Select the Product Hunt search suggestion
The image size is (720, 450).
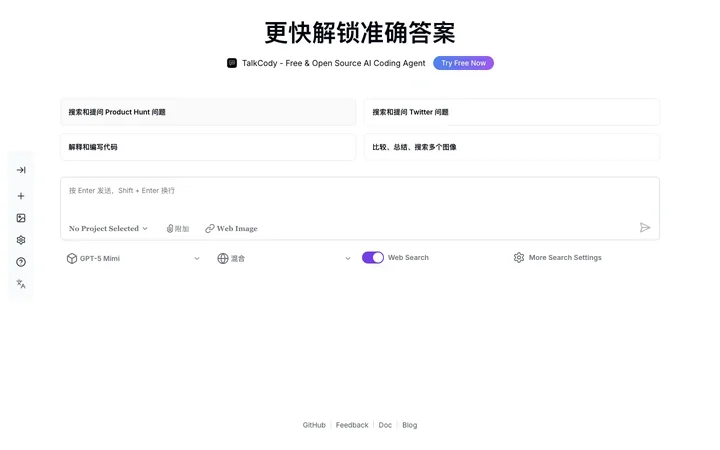tap(208, 112)
